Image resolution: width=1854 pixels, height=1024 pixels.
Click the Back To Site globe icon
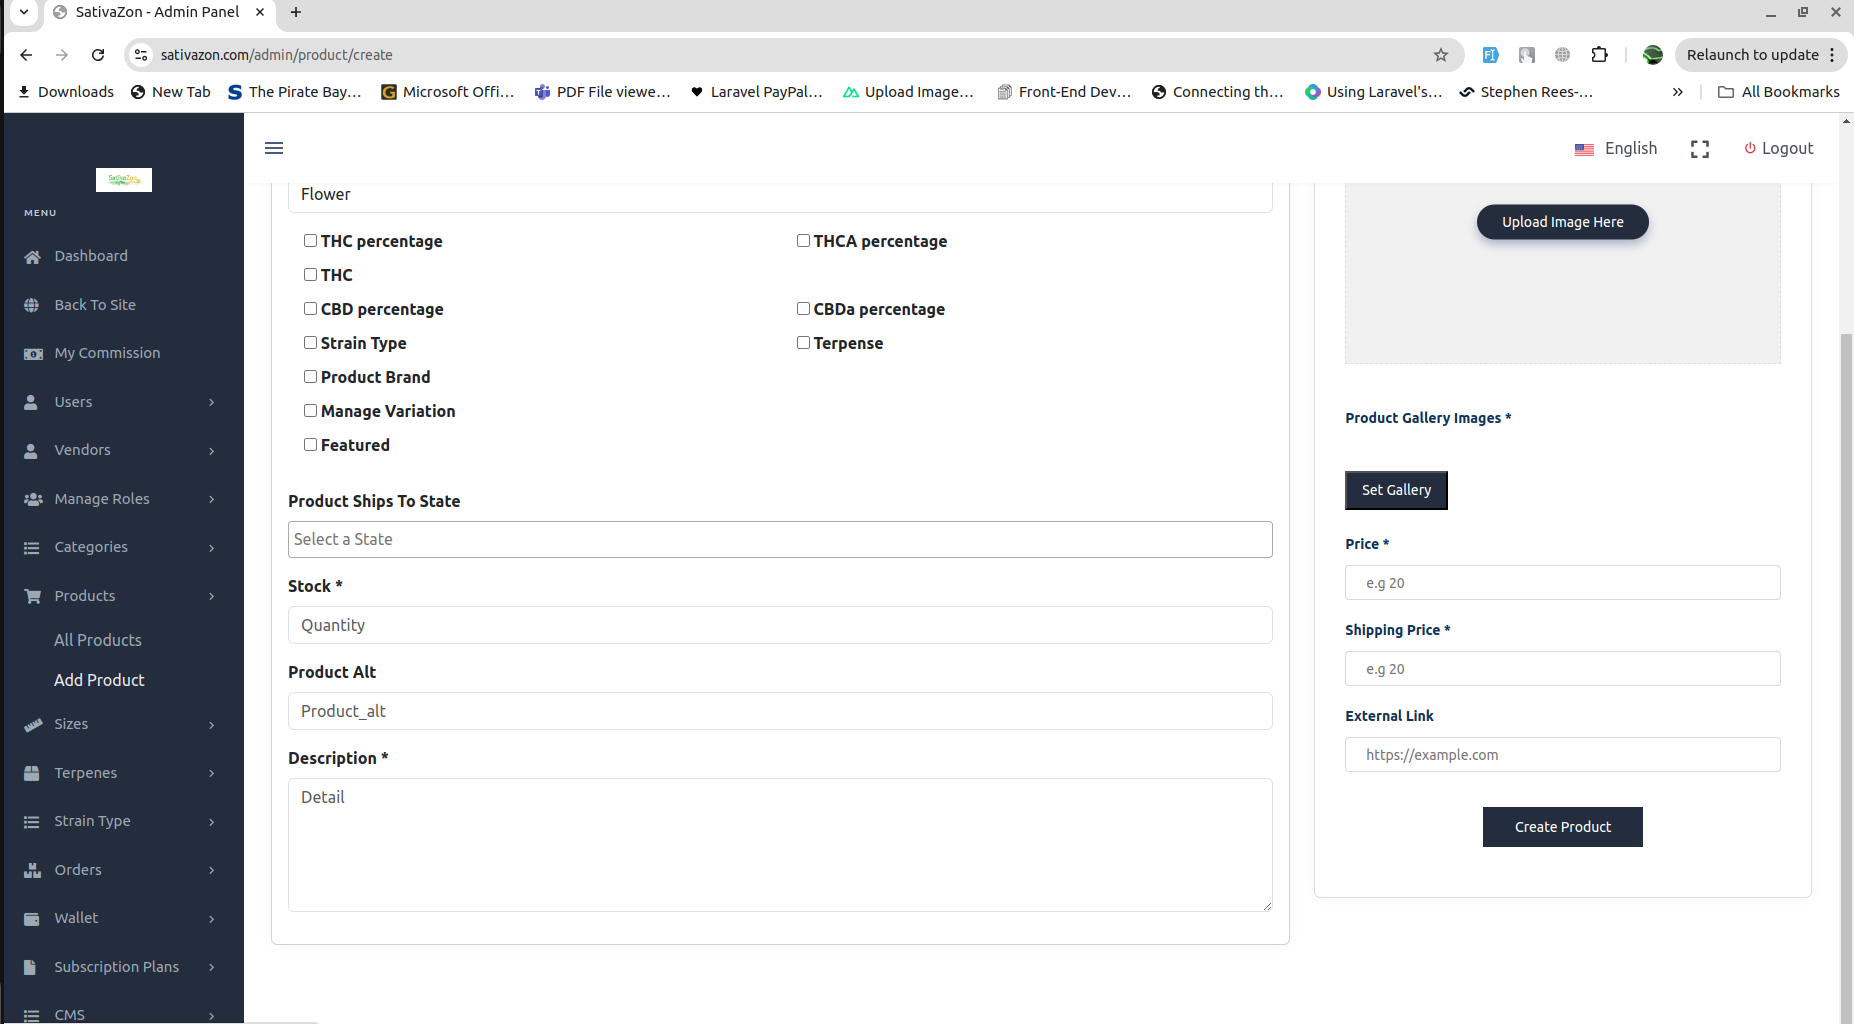click(32, 305)
